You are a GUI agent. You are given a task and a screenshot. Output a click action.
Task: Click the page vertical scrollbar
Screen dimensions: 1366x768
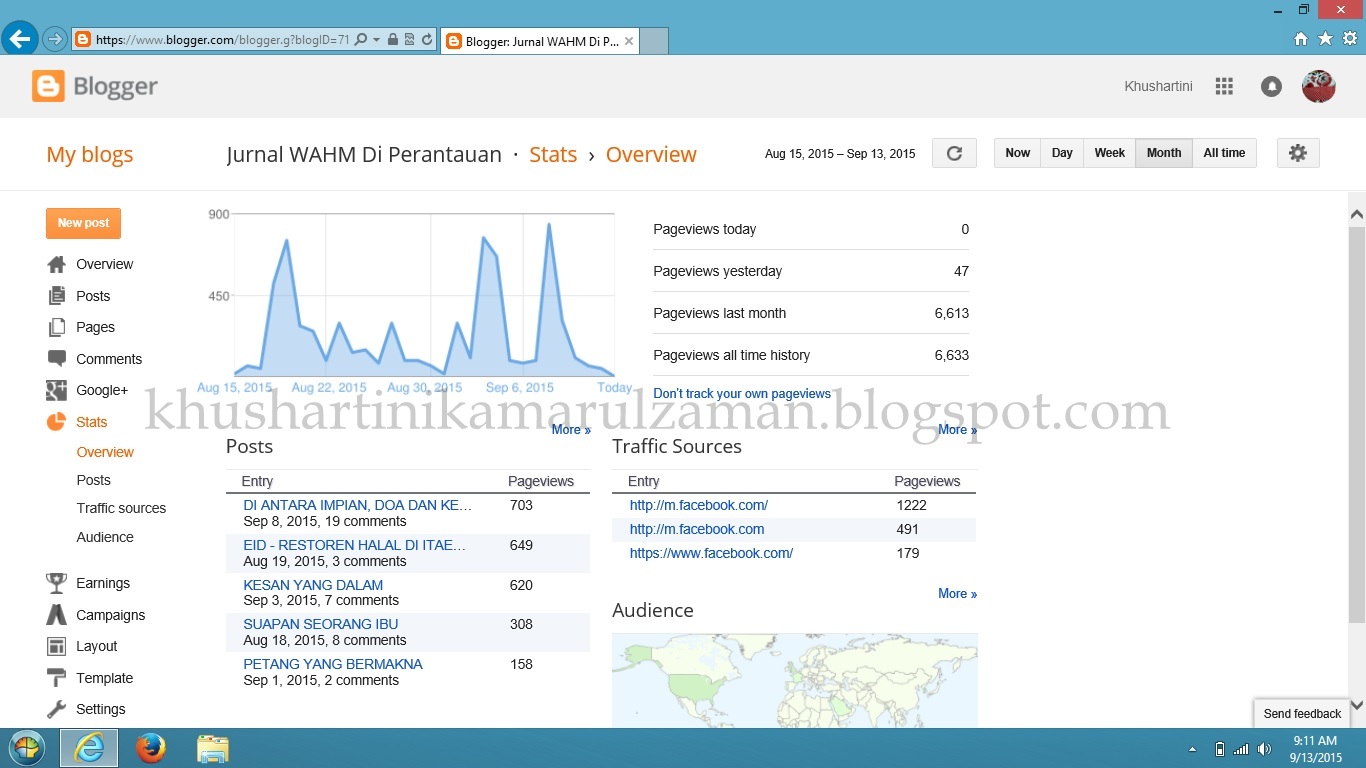point(1357,424)
